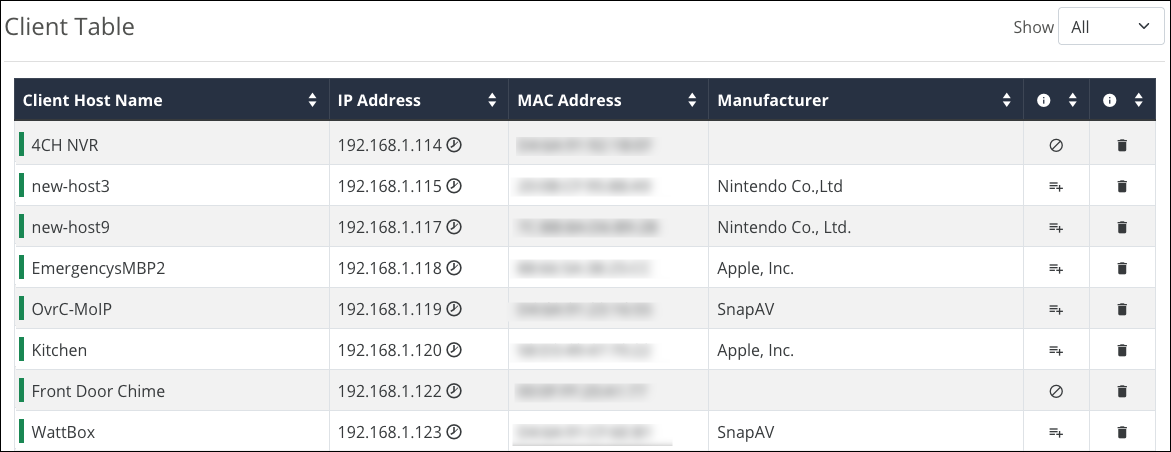The width and height of the screenshot is (1171, 452).
Task: Delete the EmergencysMBP2 client row
Action: point(1121,268)
